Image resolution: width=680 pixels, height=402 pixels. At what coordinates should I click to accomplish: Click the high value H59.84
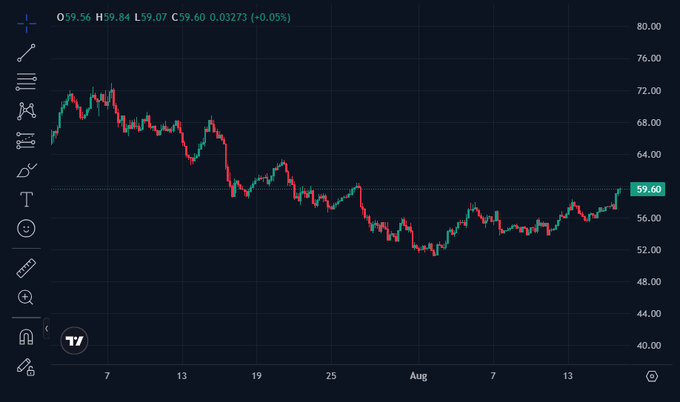[x=113, y=17]
